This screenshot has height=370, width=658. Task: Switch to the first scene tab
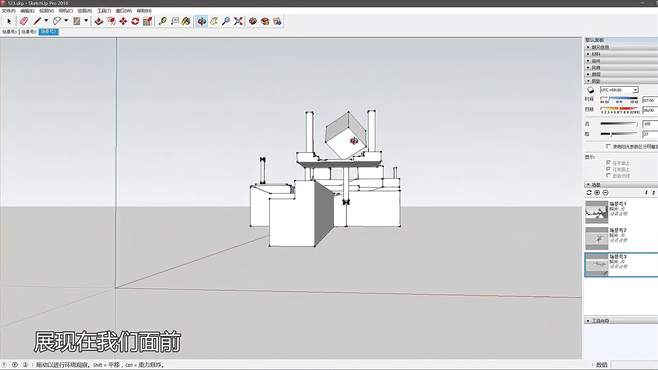click(10, 32)
